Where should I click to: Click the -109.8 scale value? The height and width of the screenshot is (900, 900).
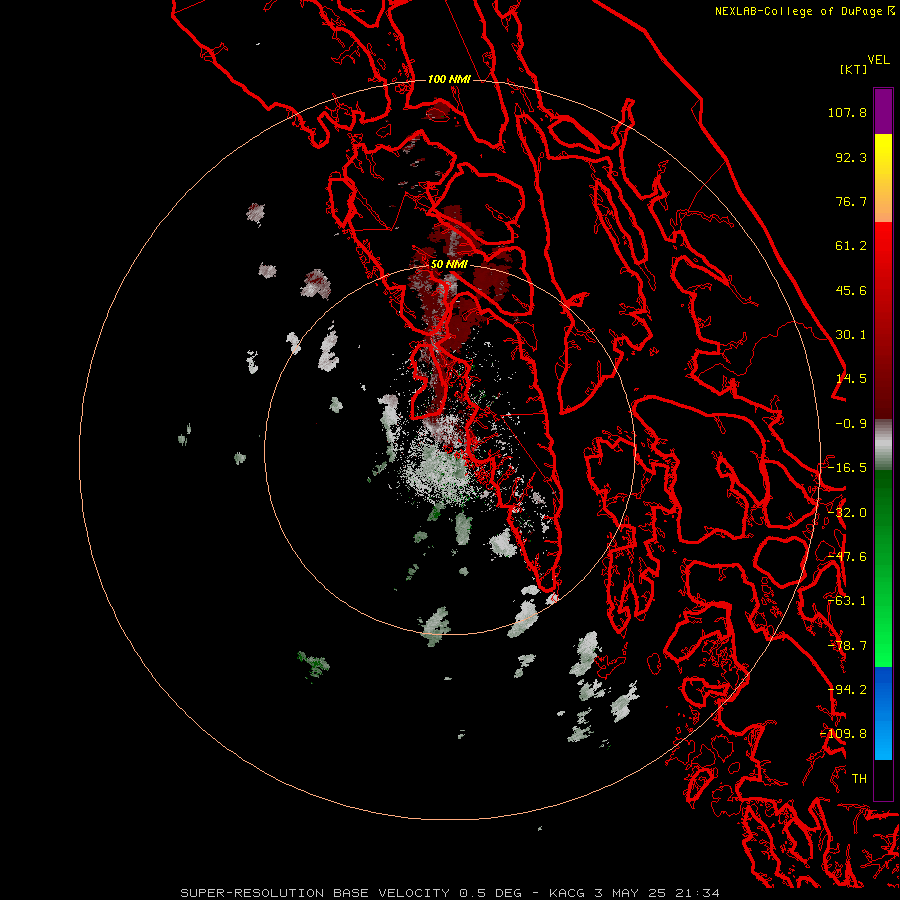pos(844,734)
